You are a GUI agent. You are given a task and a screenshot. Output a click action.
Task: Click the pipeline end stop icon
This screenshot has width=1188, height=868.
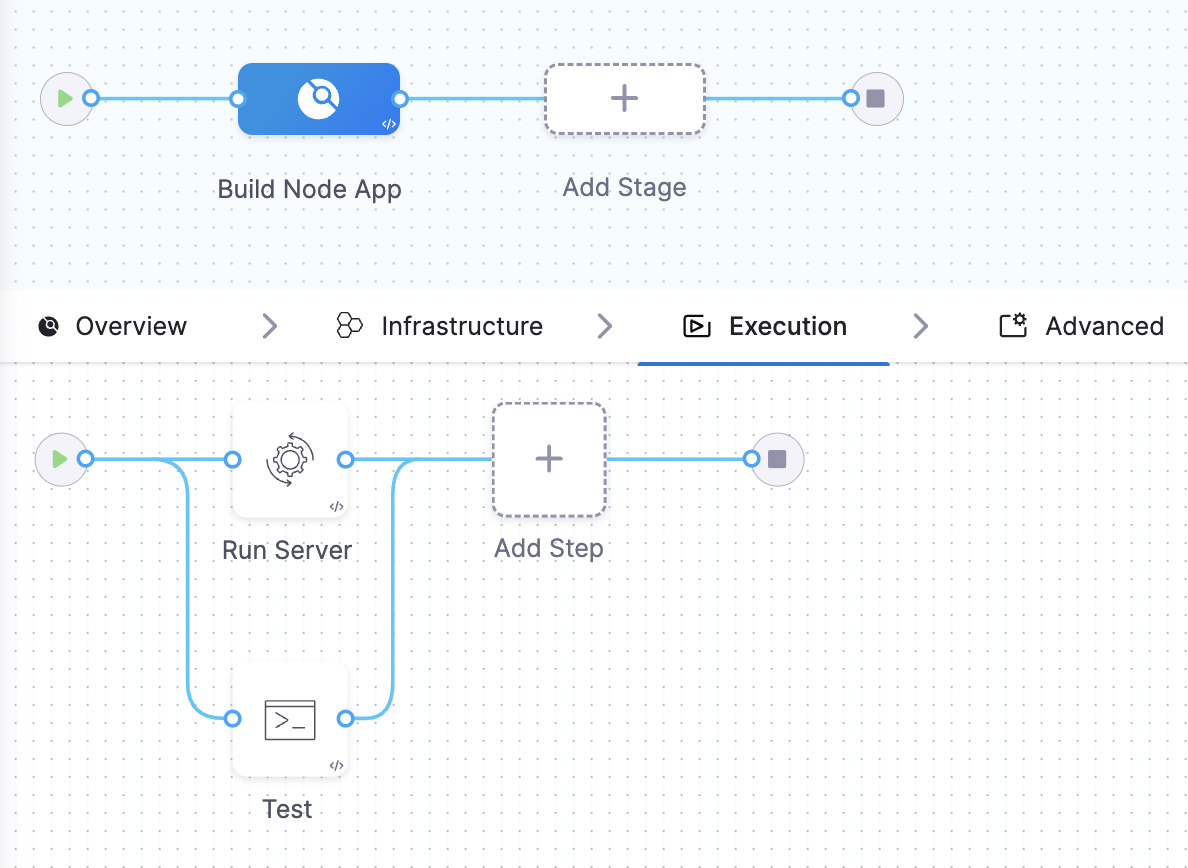point(877,98)
